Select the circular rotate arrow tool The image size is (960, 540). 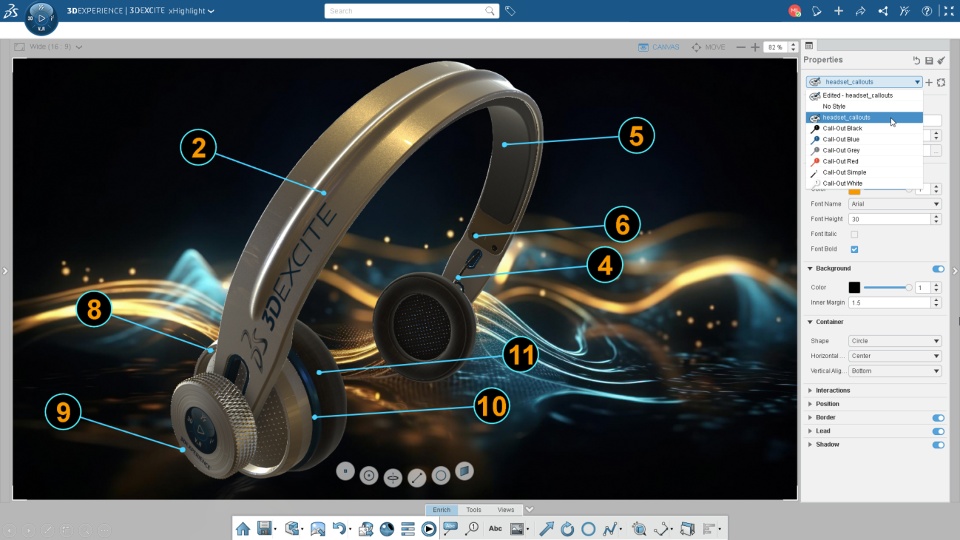[x=568, y=528]
